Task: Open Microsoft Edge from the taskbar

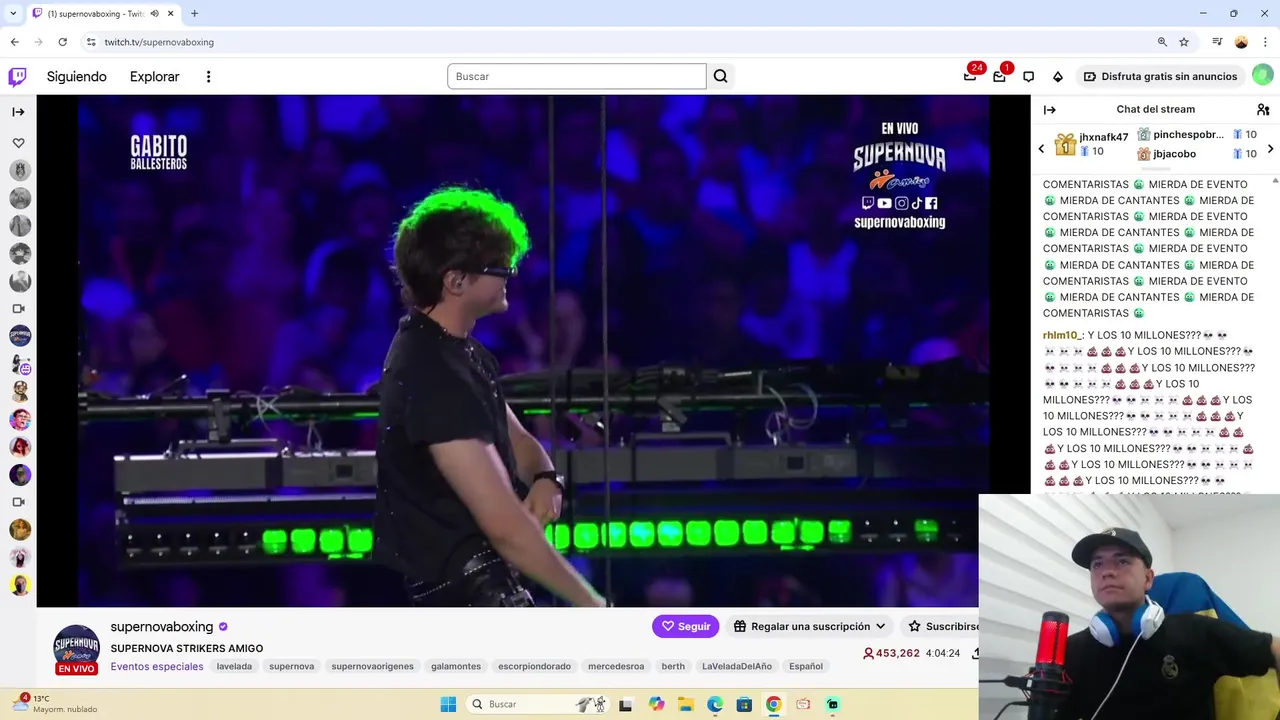Action: pyautogui.click(x=715, y=704)
